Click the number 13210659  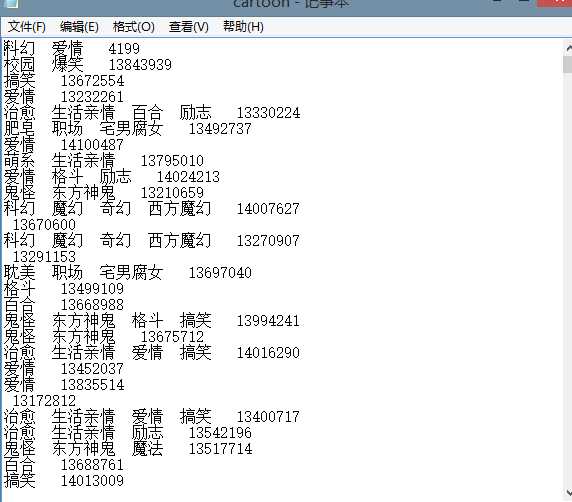click(172, 193)
